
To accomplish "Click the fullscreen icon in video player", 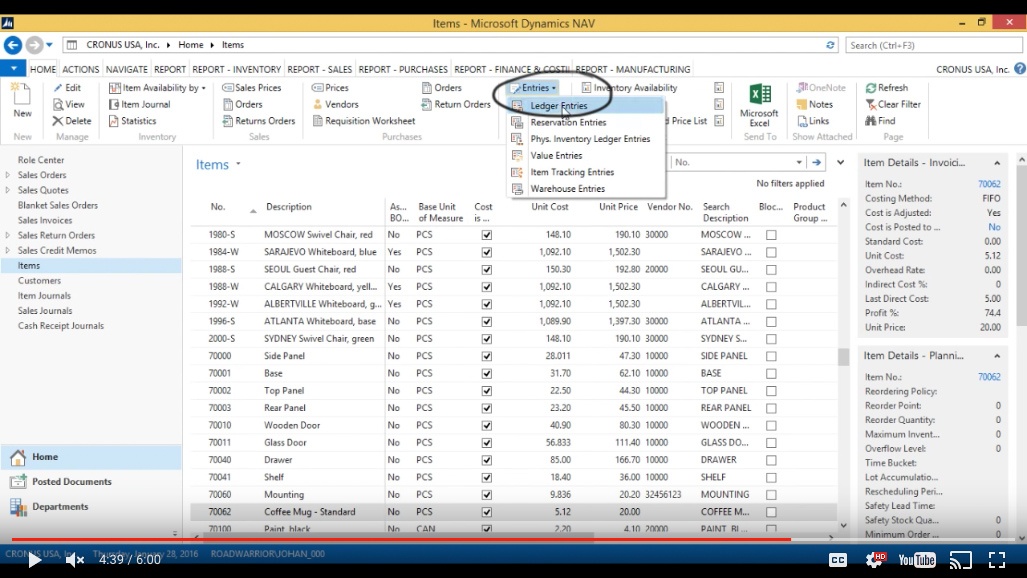I will point(997,560).
